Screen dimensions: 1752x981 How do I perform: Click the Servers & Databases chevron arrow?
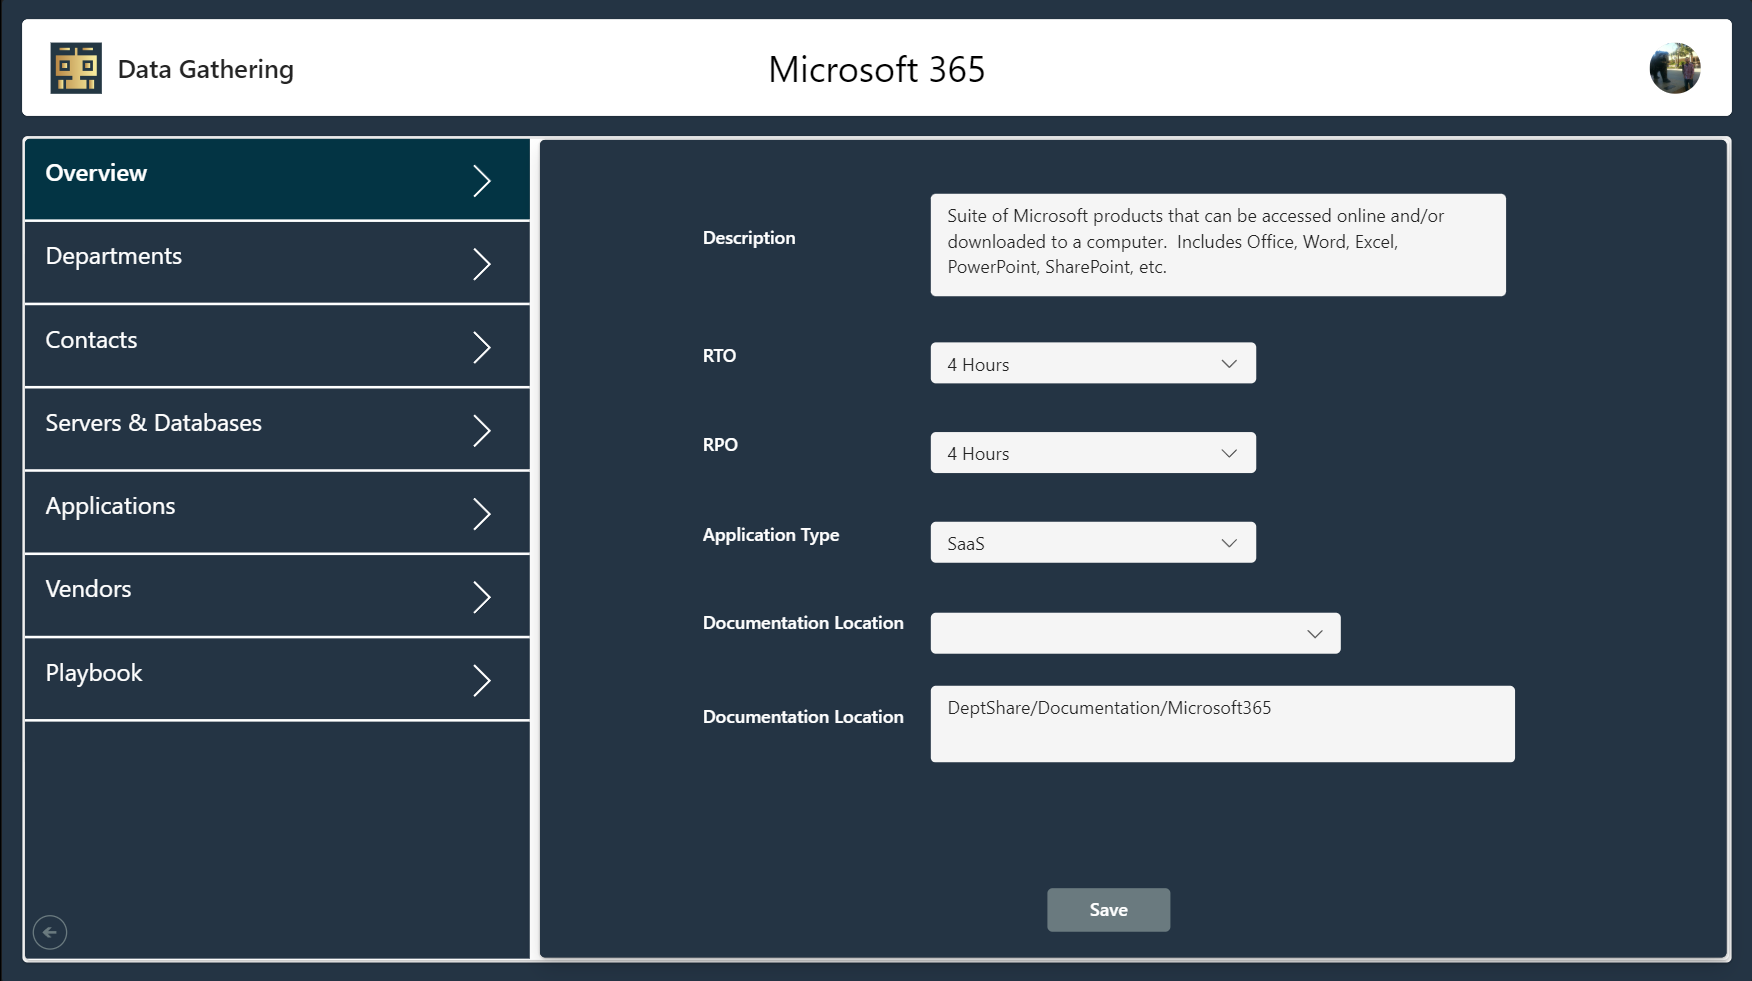tap(482, 430)
